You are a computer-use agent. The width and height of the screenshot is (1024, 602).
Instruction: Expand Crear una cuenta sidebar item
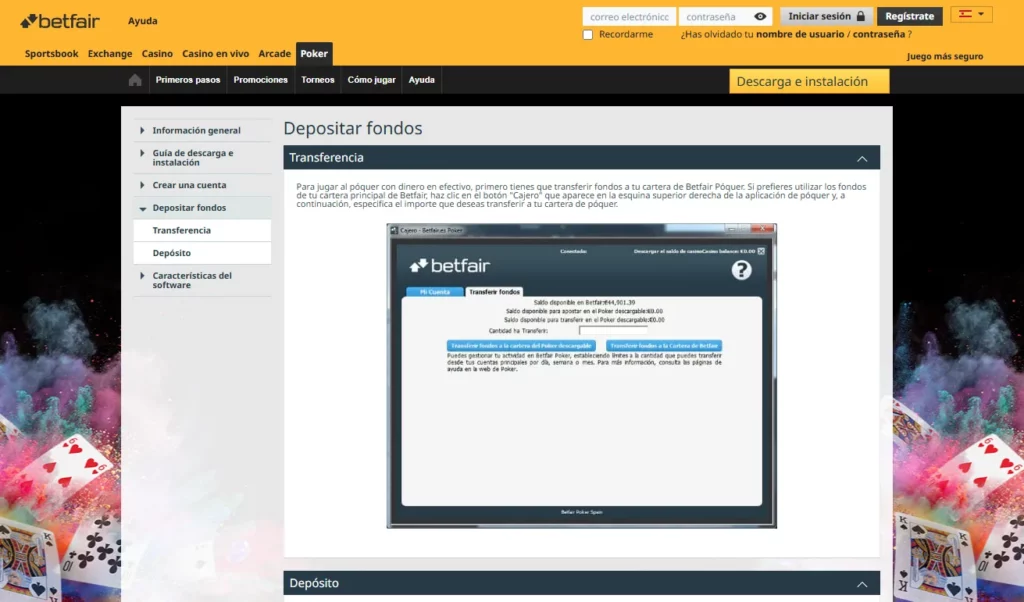[x=202, y=185]
